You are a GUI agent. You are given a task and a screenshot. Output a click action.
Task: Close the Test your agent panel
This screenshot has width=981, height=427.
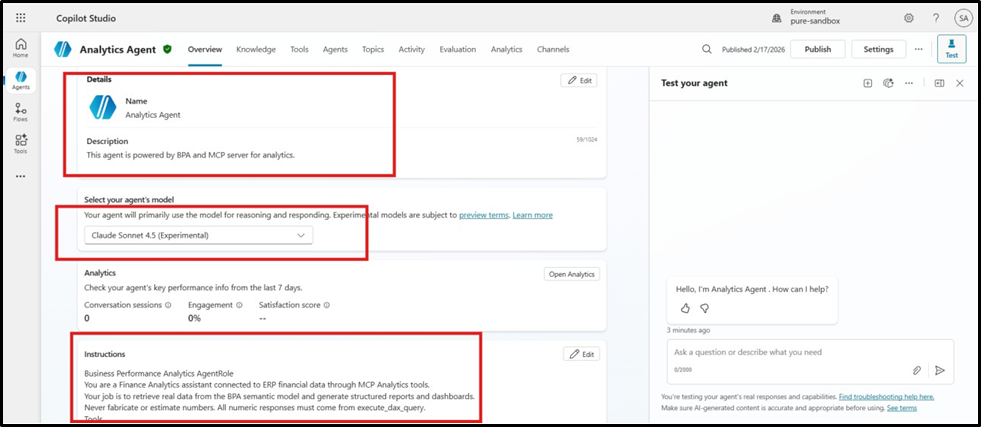960,83
